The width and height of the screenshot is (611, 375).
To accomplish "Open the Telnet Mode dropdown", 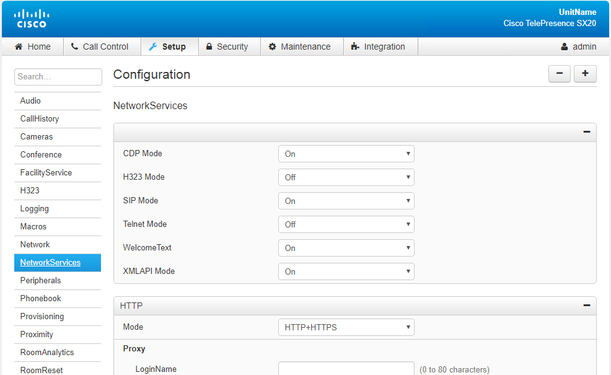I will 346,225.
